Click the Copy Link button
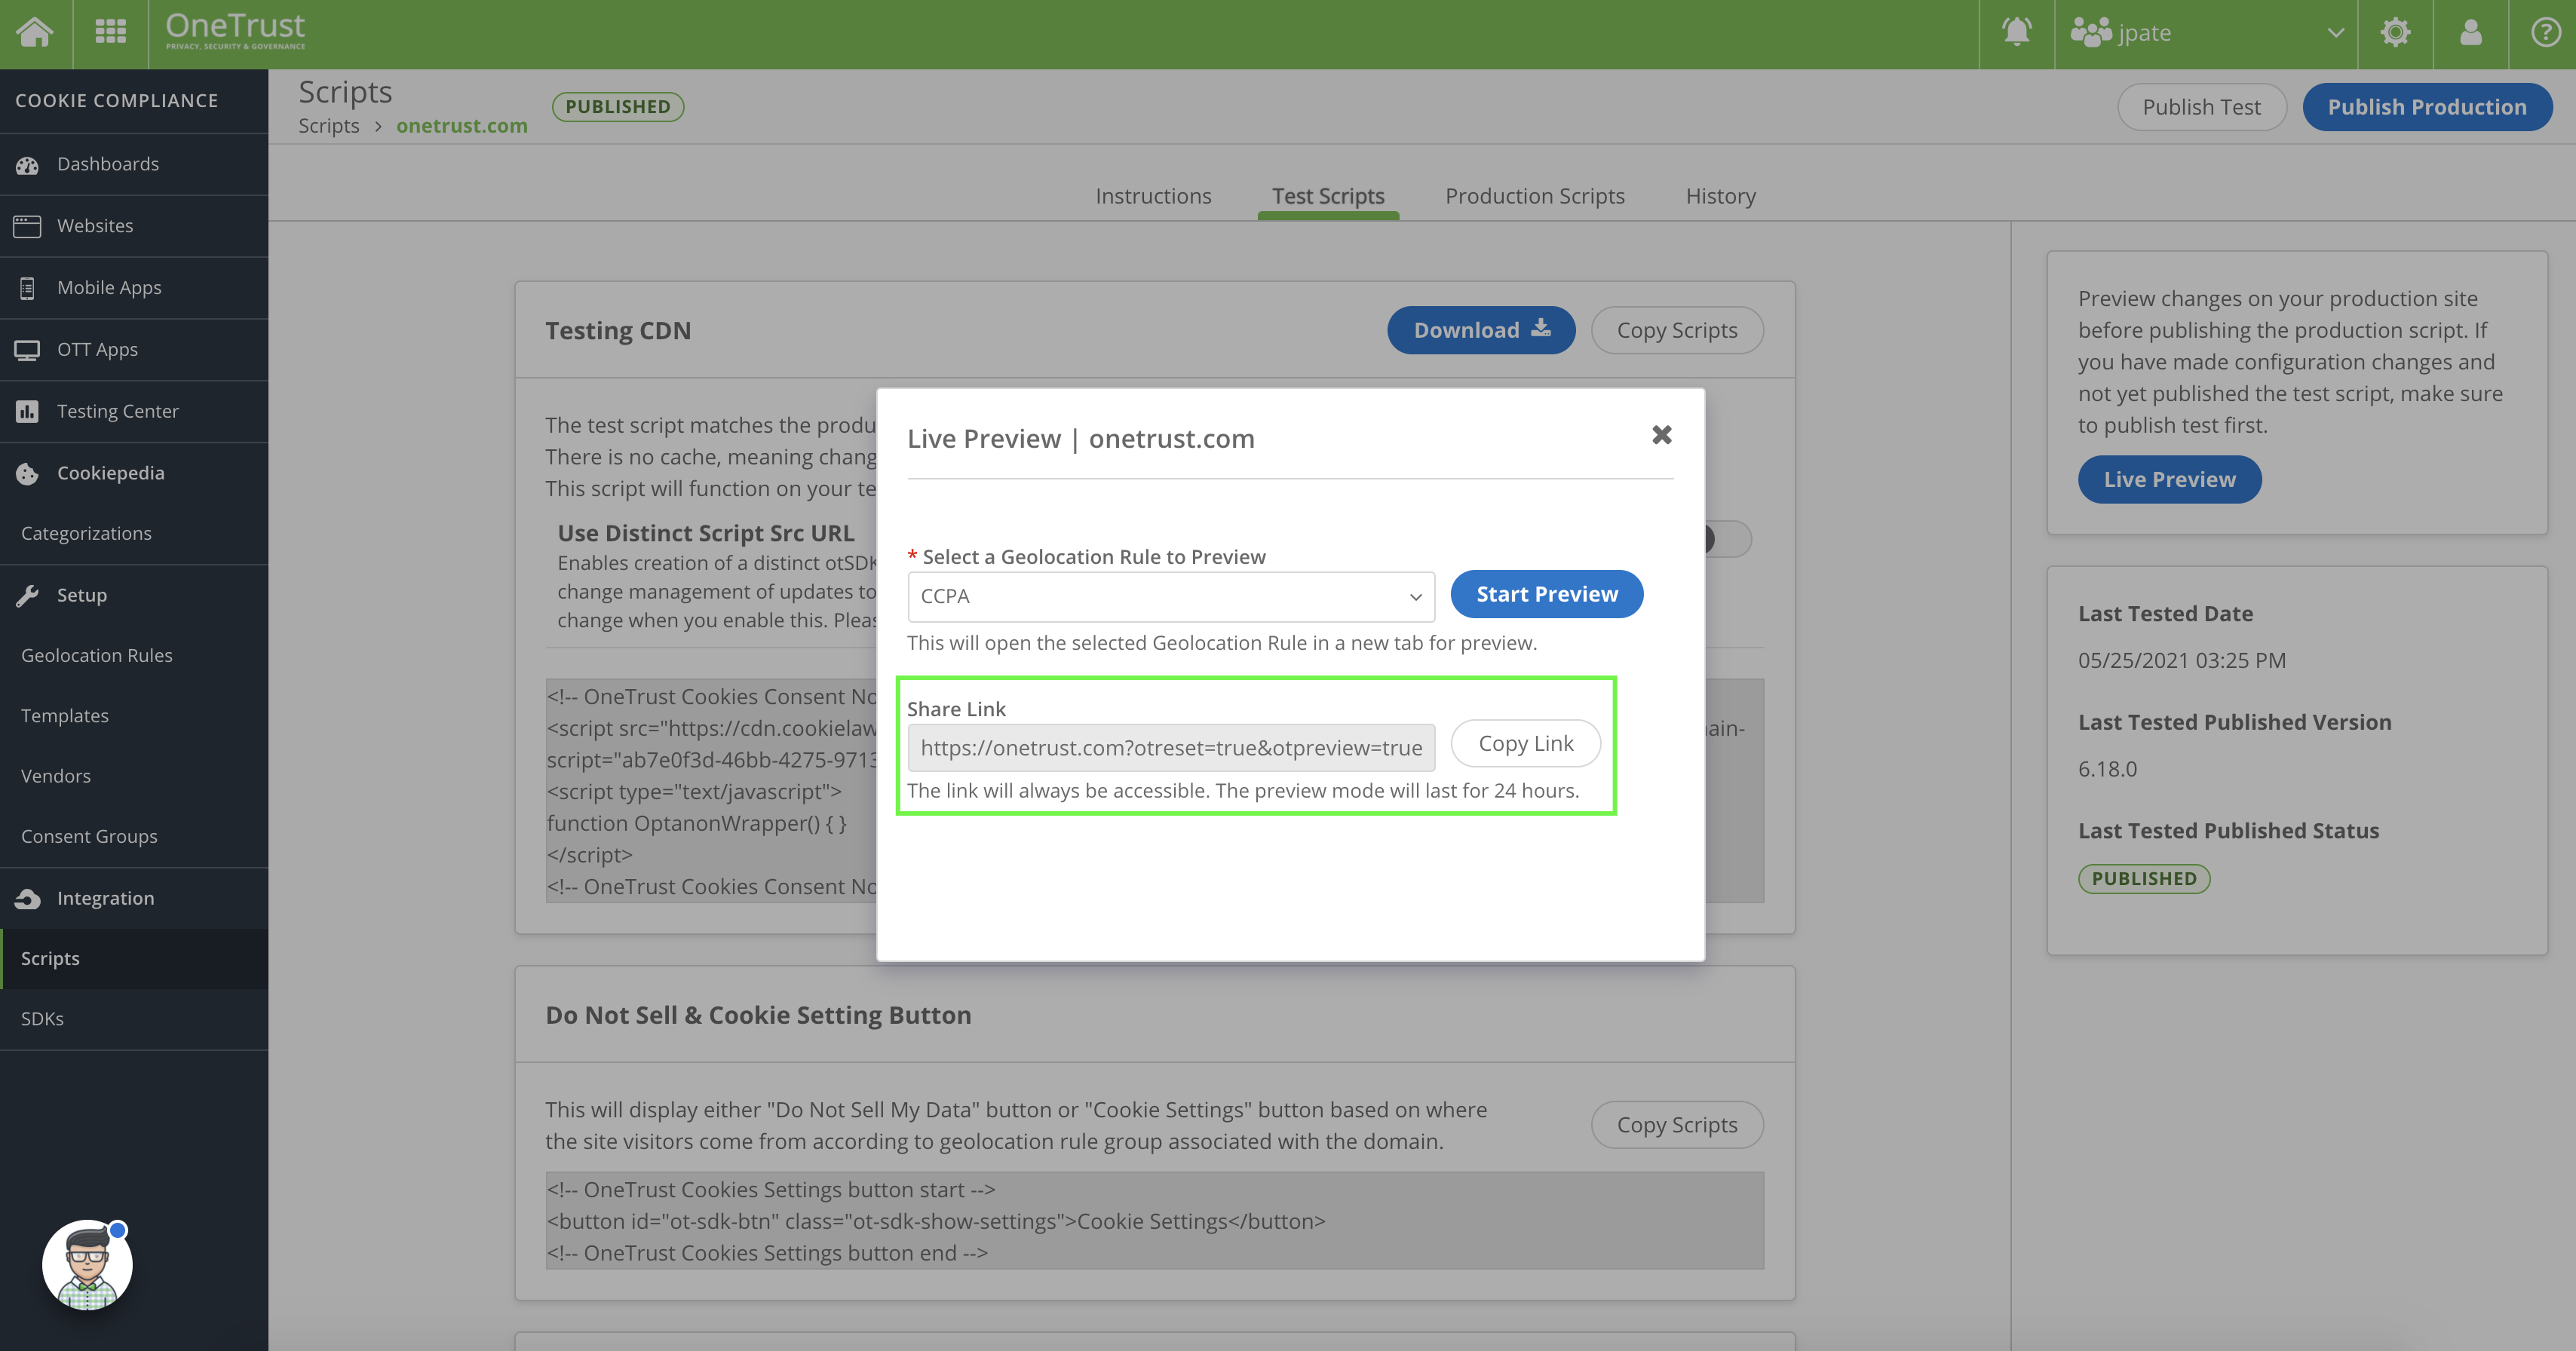The width and height of the screenshot is (2576, 1351). (x=1525, y=743)
